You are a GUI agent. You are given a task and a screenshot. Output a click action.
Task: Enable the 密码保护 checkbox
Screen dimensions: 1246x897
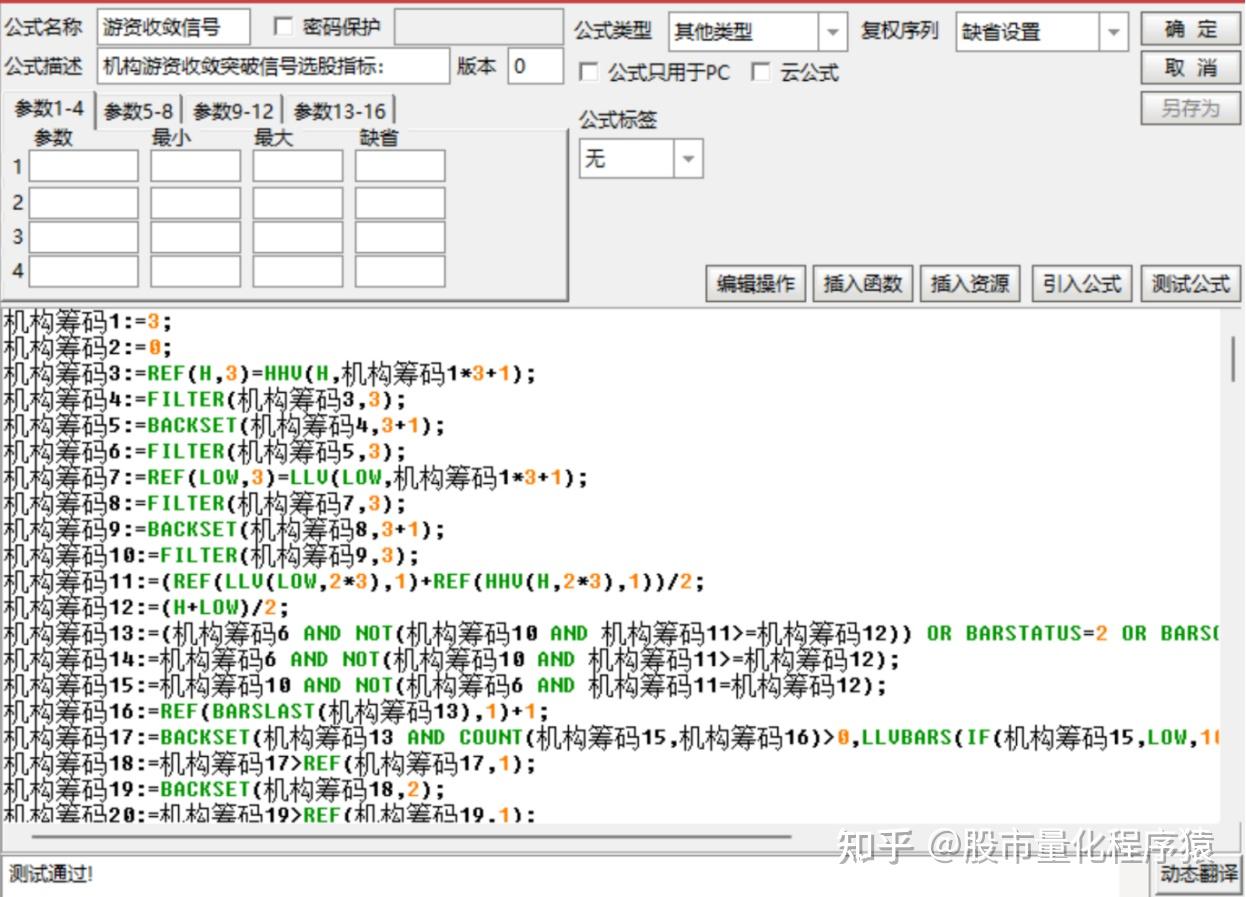[x=283, y=27]
